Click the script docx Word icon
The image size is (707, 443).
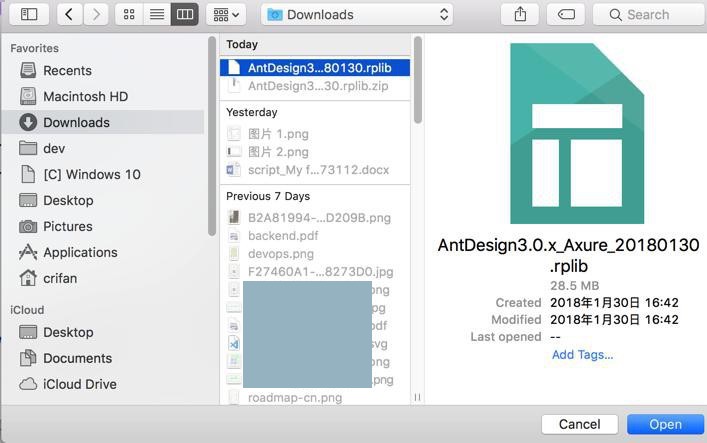pos(234,170)
